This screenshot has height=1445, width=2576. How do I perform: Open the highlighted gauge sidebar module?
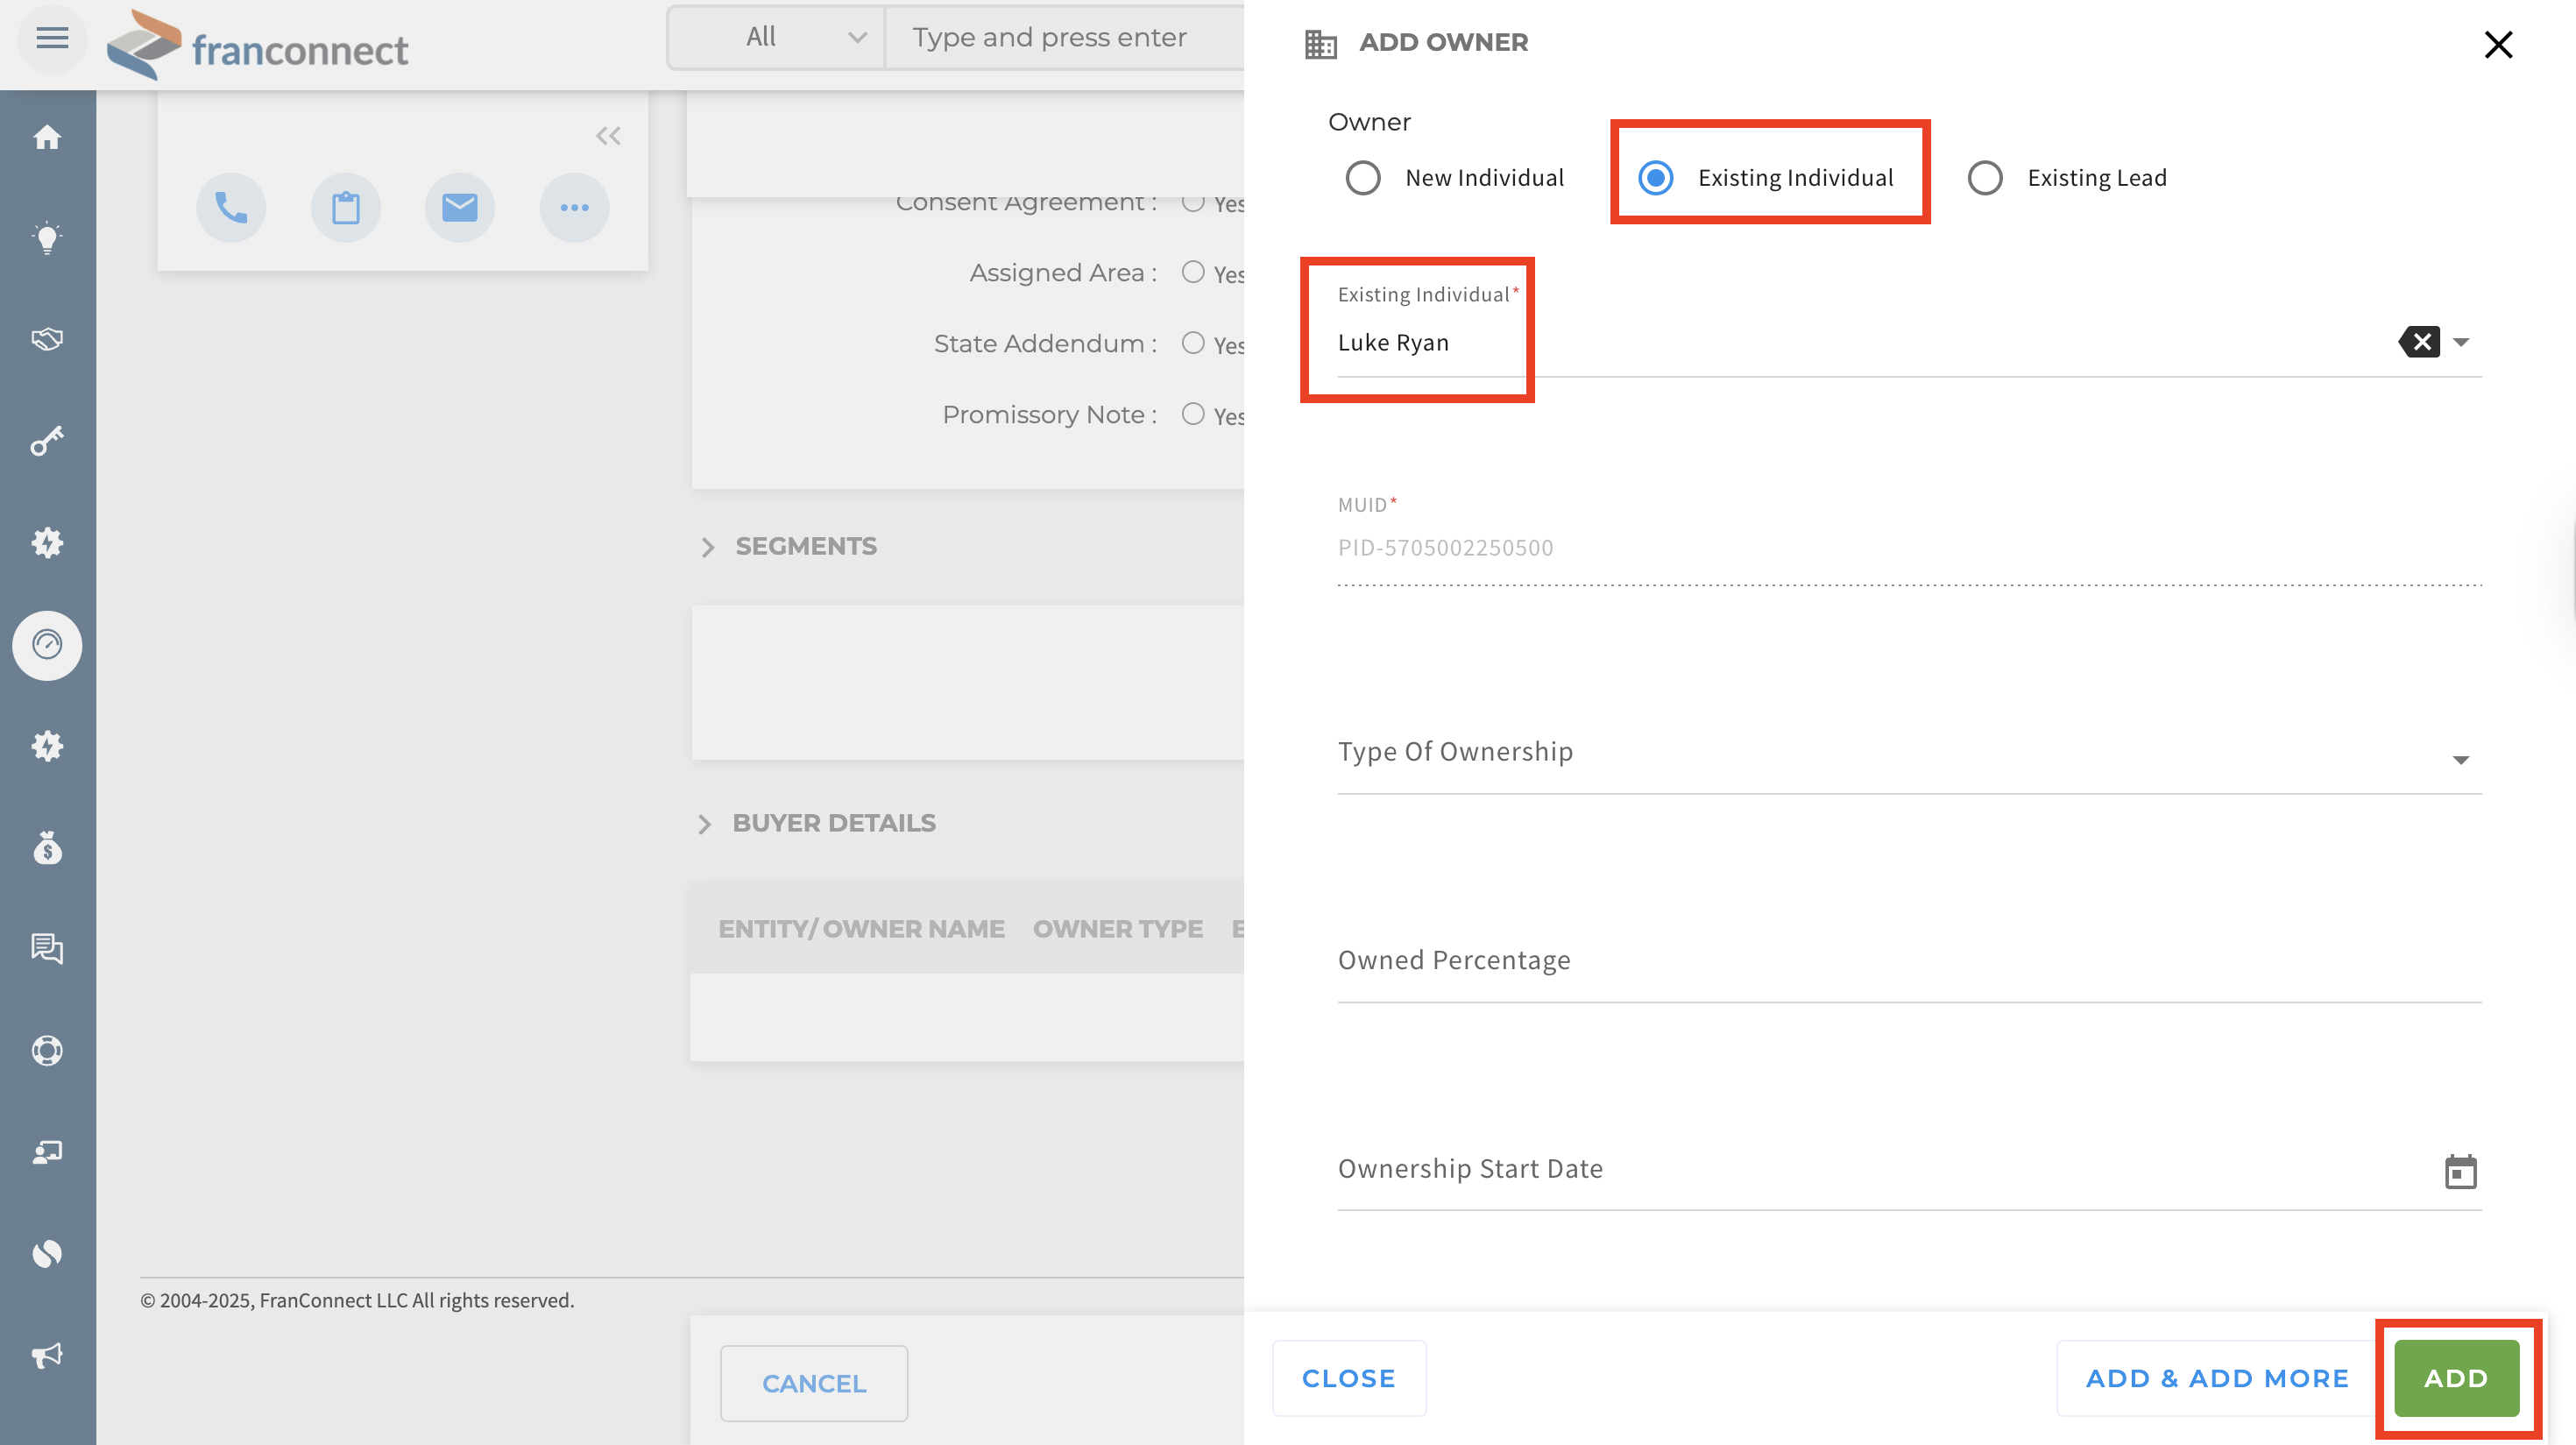tap(47, 645)
